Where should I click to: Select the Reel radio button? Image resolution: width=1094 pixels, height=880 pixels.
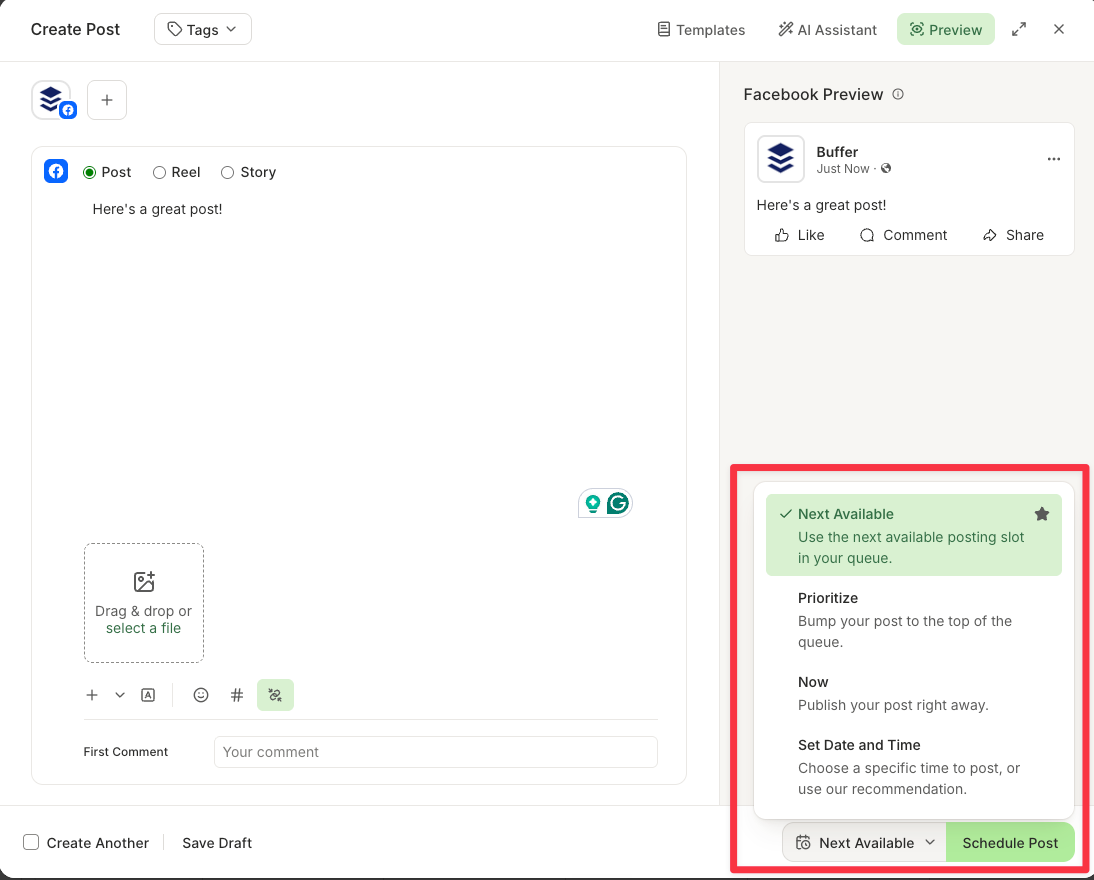(159, 172)
